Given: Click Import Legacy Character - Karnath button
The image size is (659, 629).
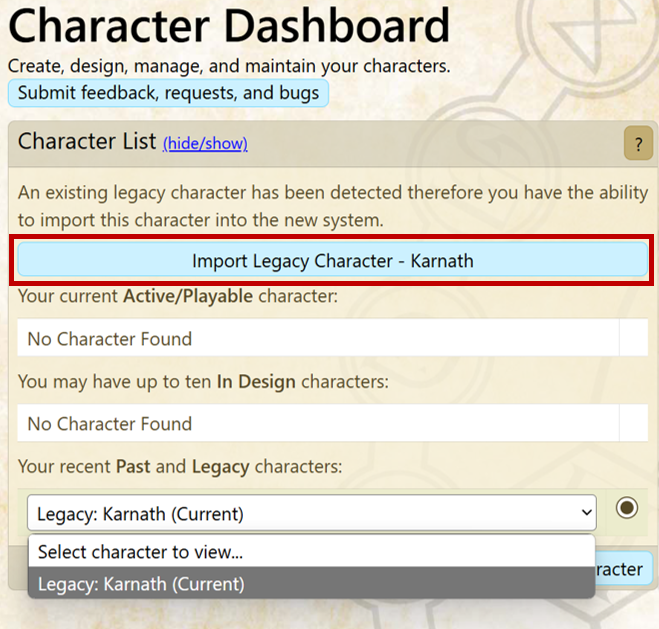Looking at the screenshot, I should 332,261.
